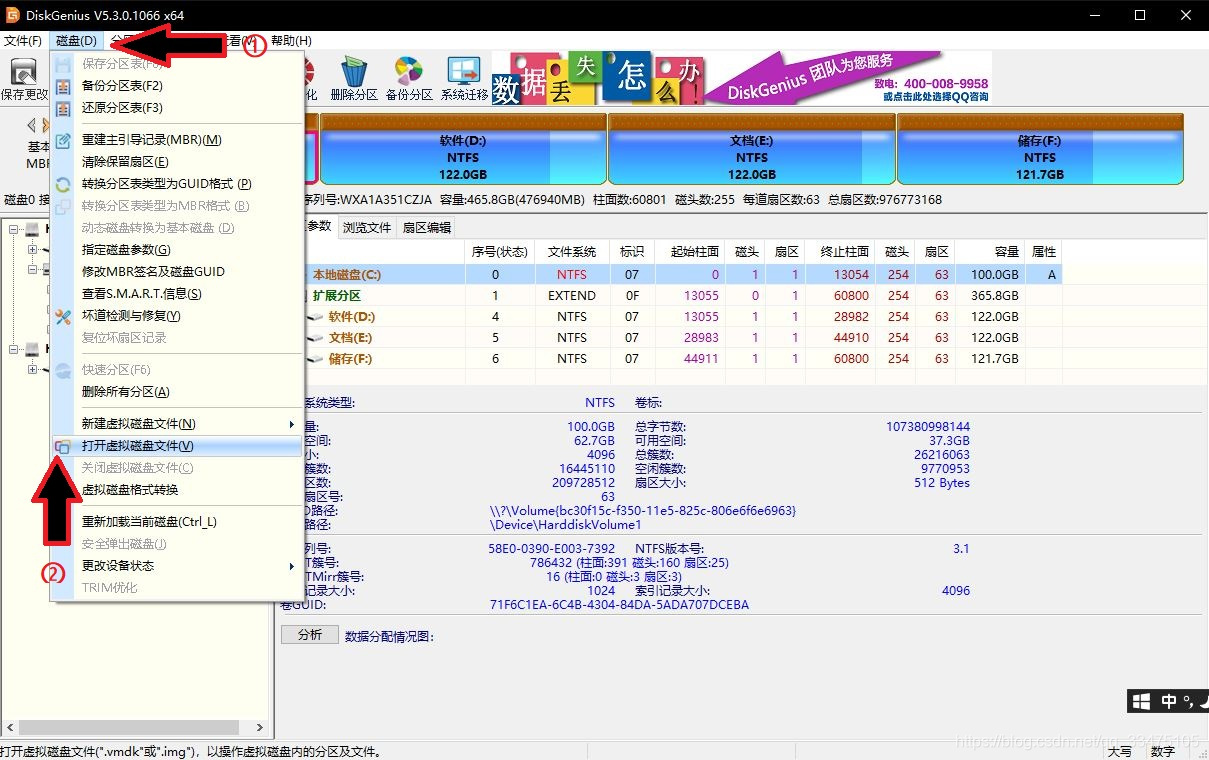The image size is (1209, 760).
Task: Select 打开虚拟磁盘文件(V) menu entry
Action: (176, 446)
